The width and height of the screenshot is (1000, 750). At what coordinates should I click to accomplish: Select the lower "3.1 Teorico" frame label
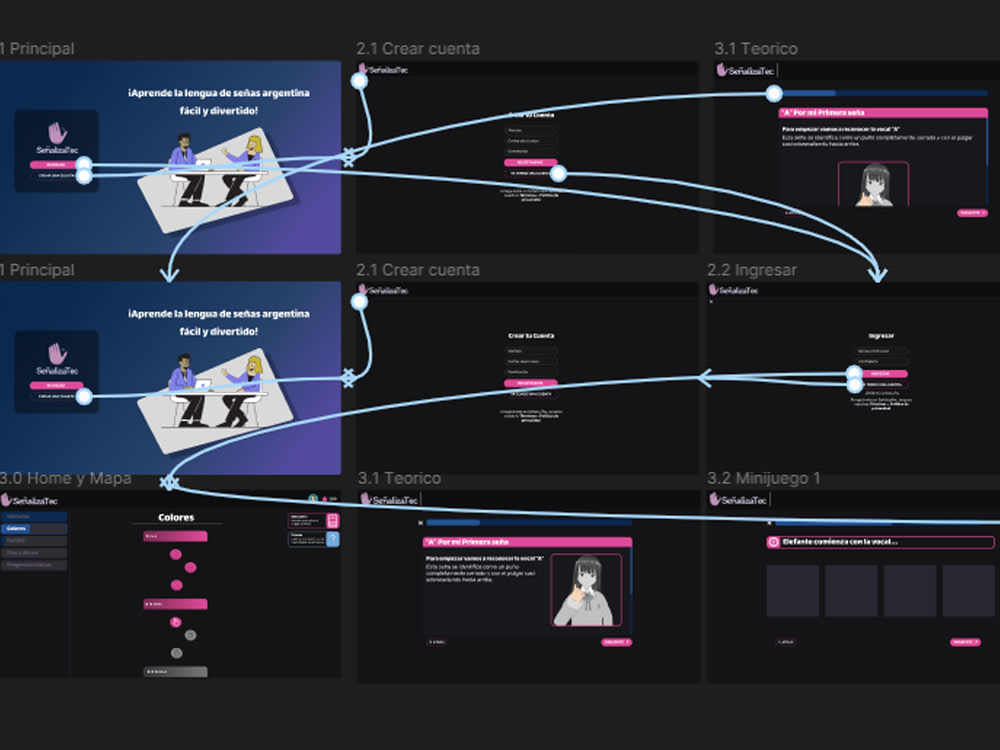tap(399, 478)
